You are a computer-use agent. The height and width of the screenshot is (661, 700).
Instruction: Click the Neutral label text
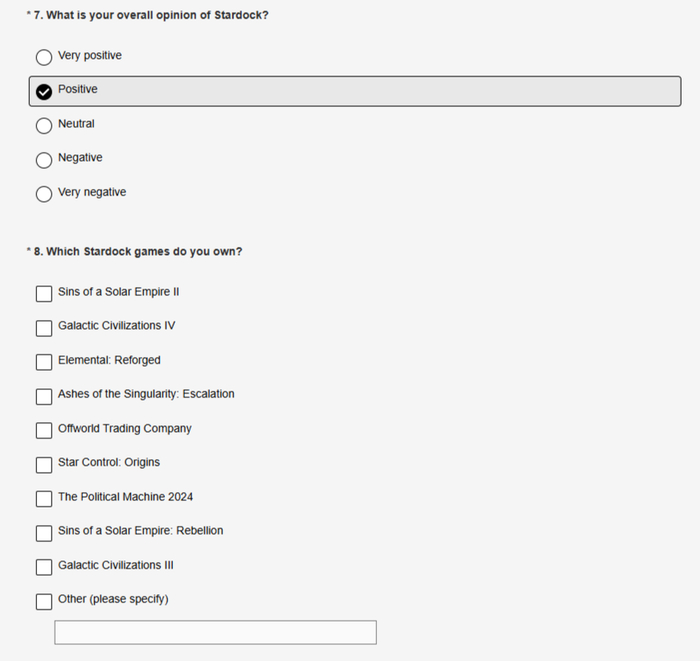tap(76, 124)
